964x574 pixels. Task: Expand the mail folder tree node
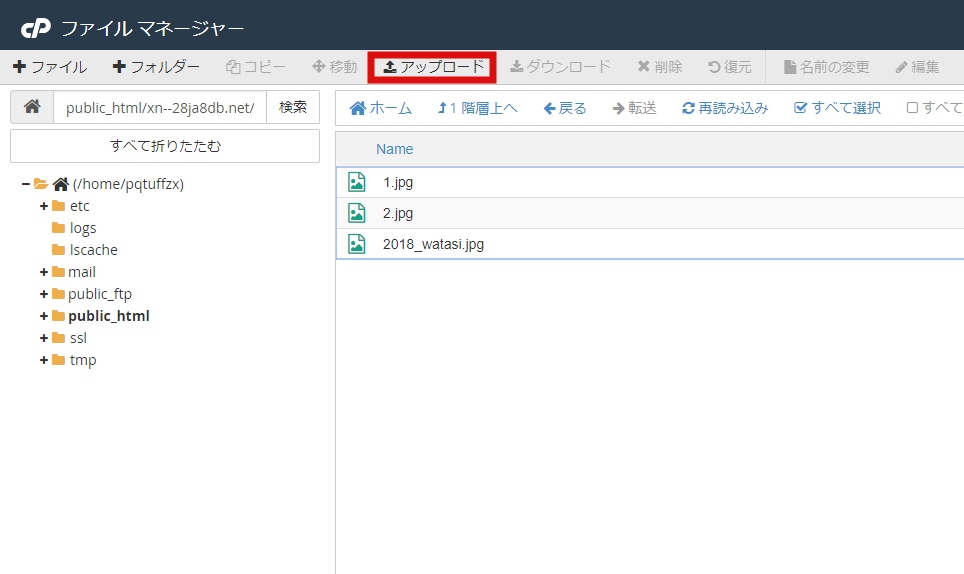pyautogui.click(x=44, y=272)
